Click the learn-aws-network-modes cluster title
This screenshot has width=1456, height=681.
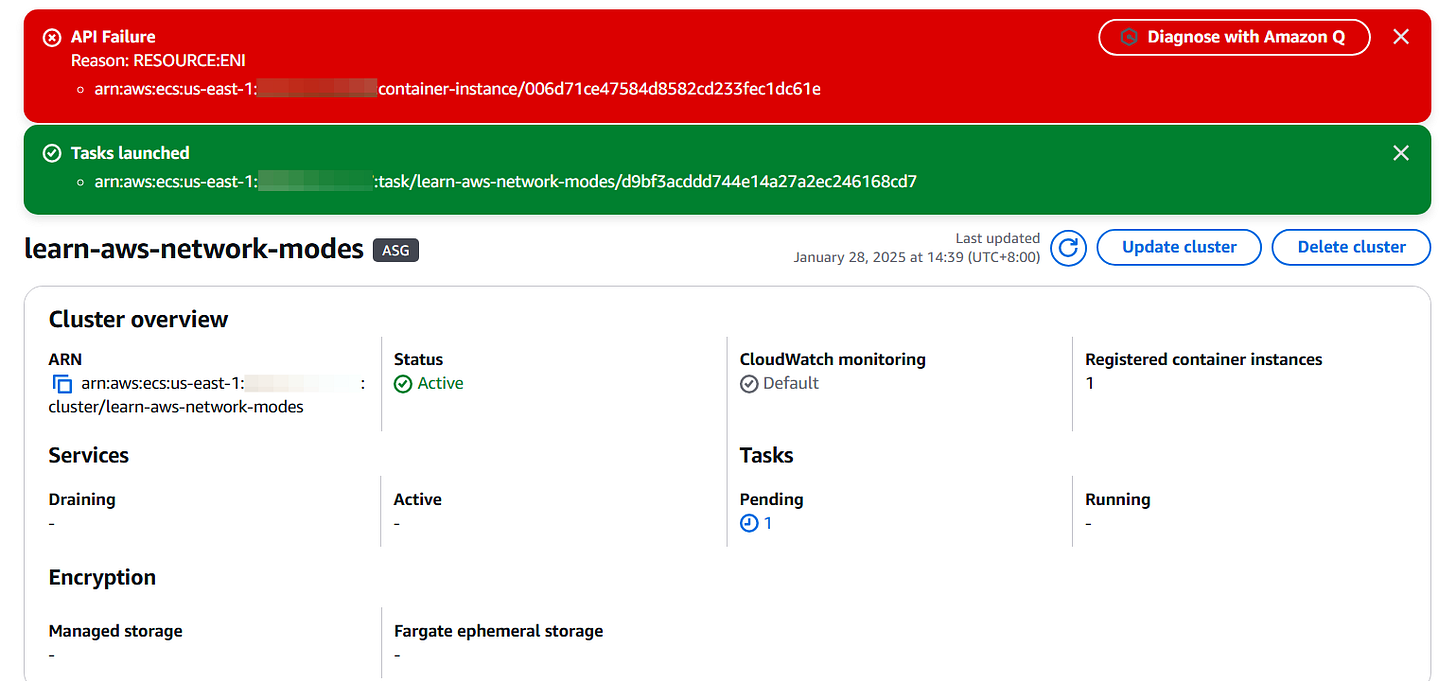pyautogui.click(x=194, y=249)
